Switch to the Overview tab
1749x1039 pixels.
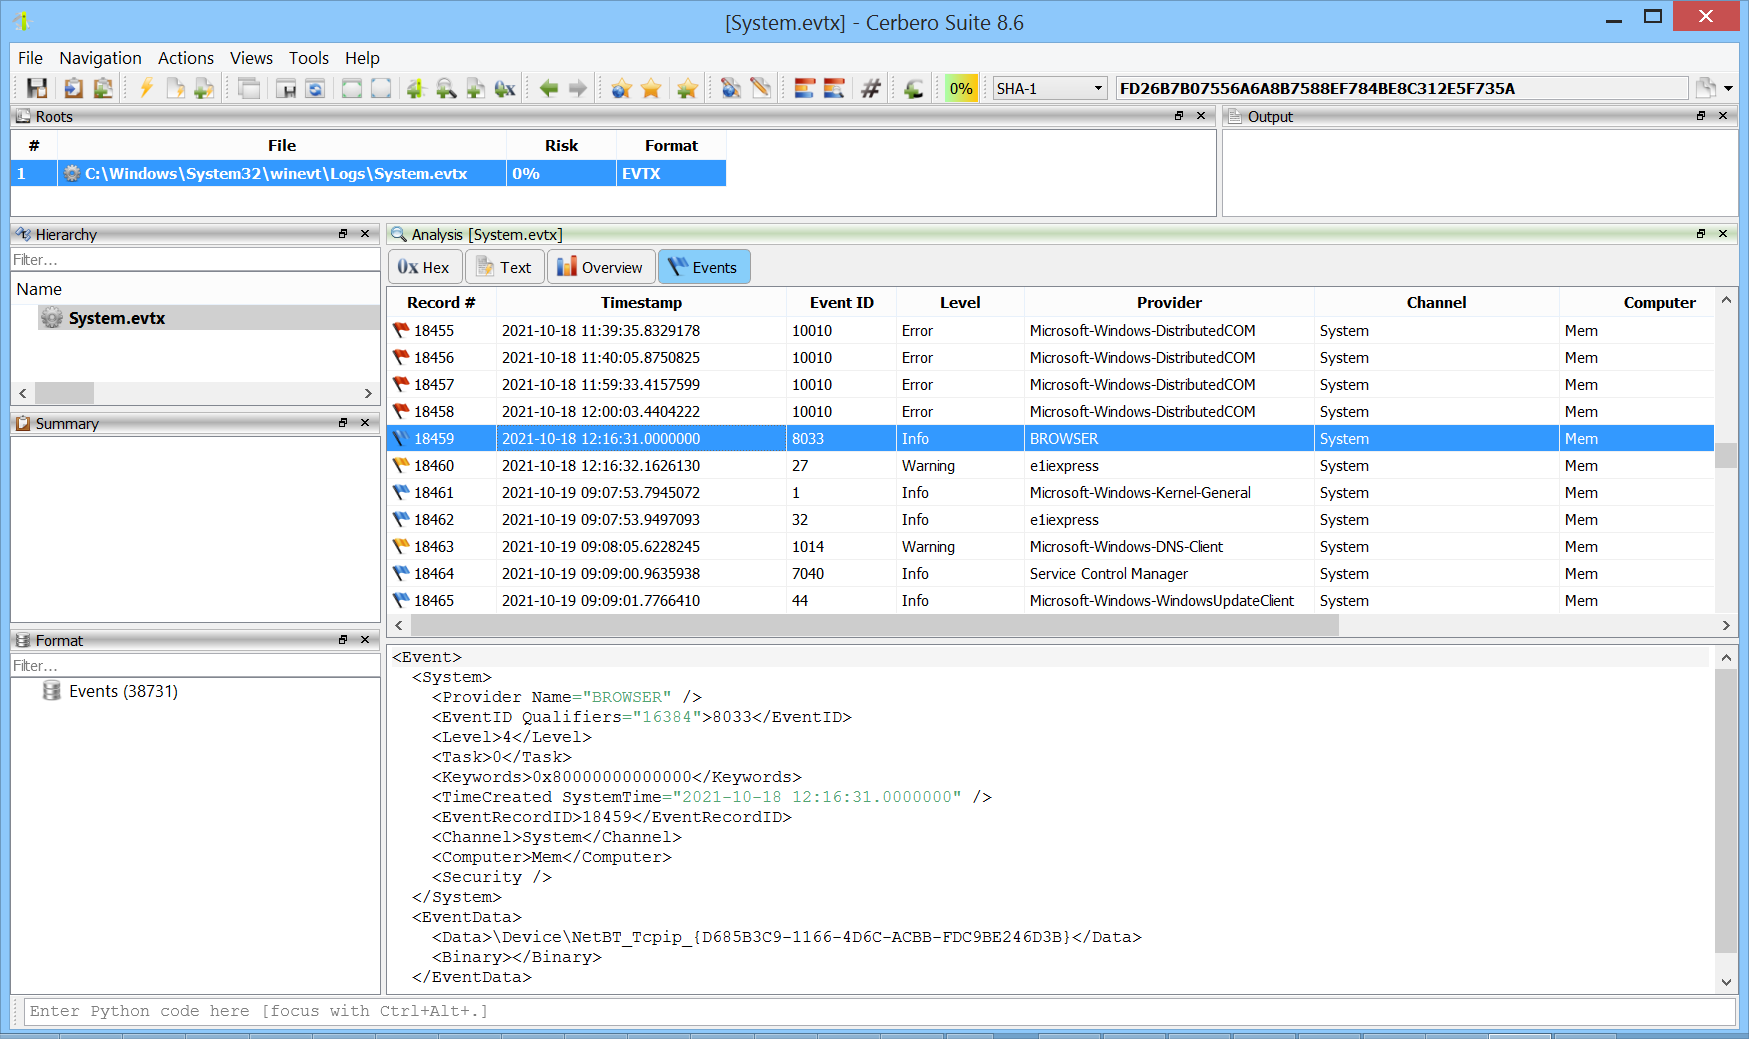600,267
